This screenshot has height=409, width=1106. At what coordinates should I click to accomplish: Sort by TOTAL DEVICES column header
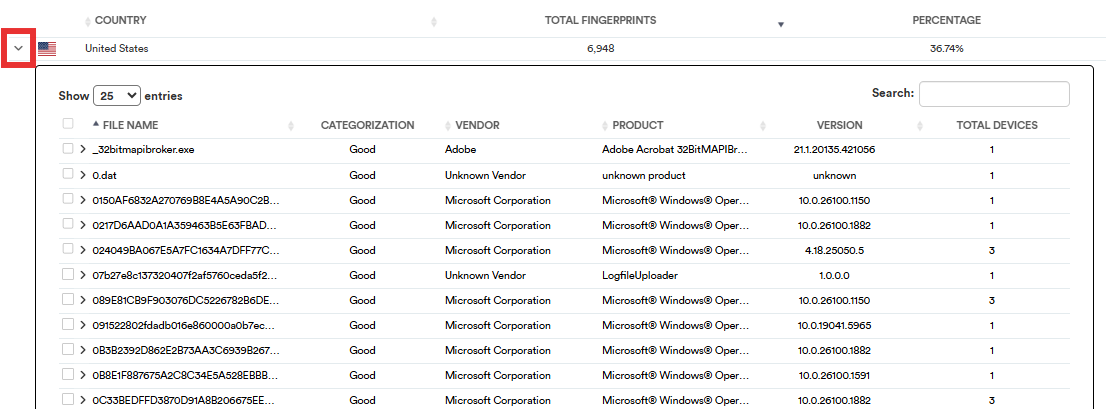point(997,125)
